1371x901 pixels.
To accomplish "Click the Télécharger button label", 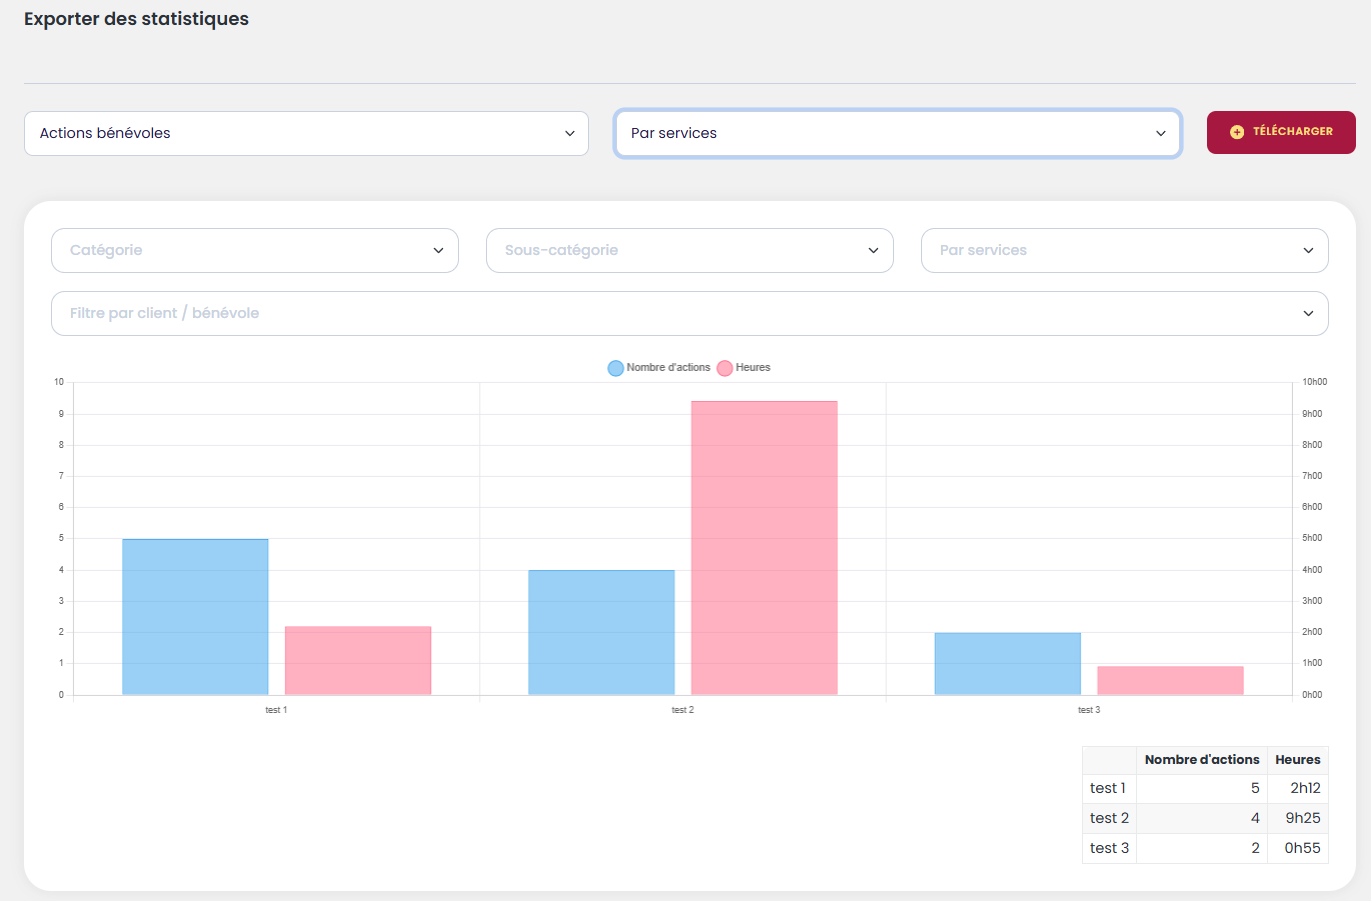I will click(x=1292, y=132).
